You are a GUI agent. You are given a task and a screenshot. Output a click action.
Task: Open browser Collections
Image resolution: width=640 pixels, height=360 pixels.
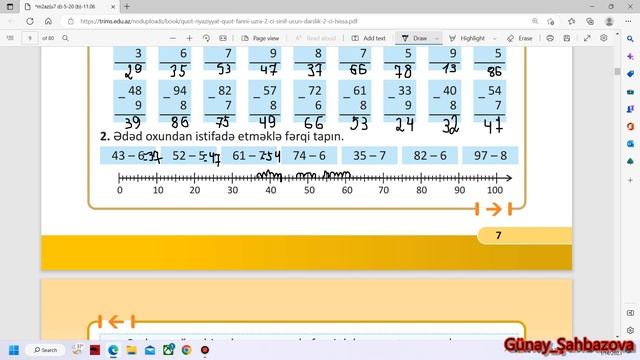[x=590, y=21]
